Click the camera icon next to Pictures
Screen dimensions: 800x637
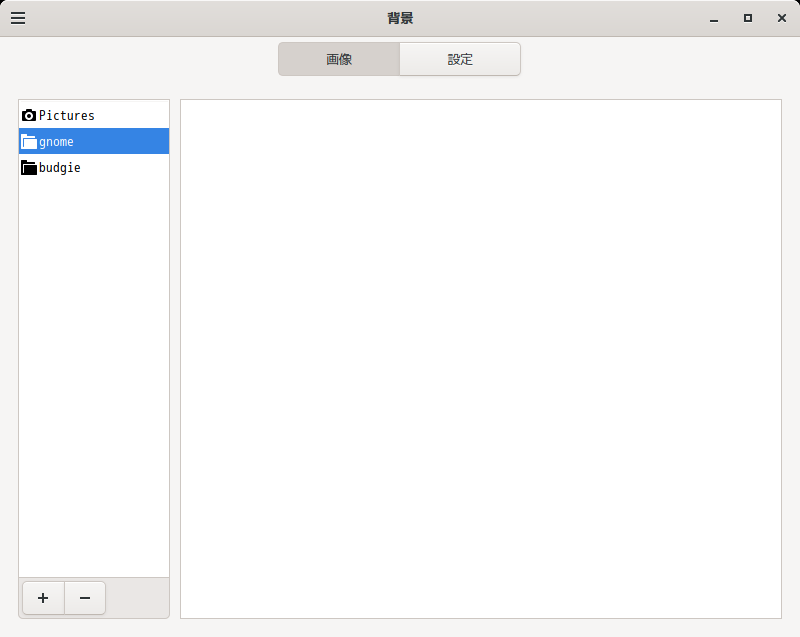[29, 115]
